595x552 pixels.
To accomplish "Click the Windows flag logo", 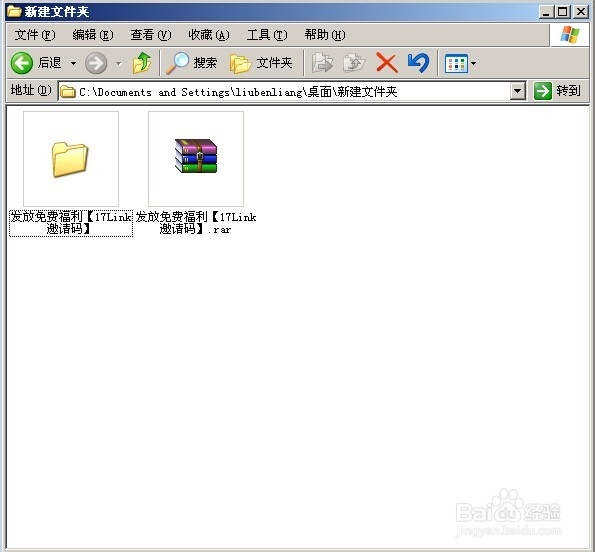I will click(570, 35).
